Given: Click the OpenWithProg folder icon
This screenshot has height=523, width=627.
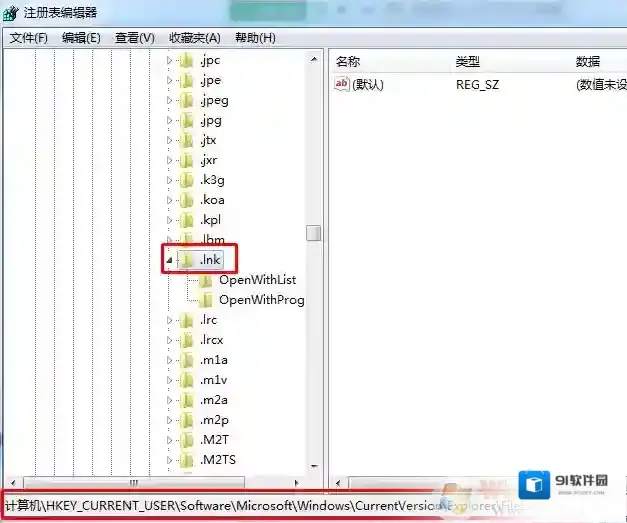Looking at the screenshot, I should pyautogui.click(x=206, y=300).
